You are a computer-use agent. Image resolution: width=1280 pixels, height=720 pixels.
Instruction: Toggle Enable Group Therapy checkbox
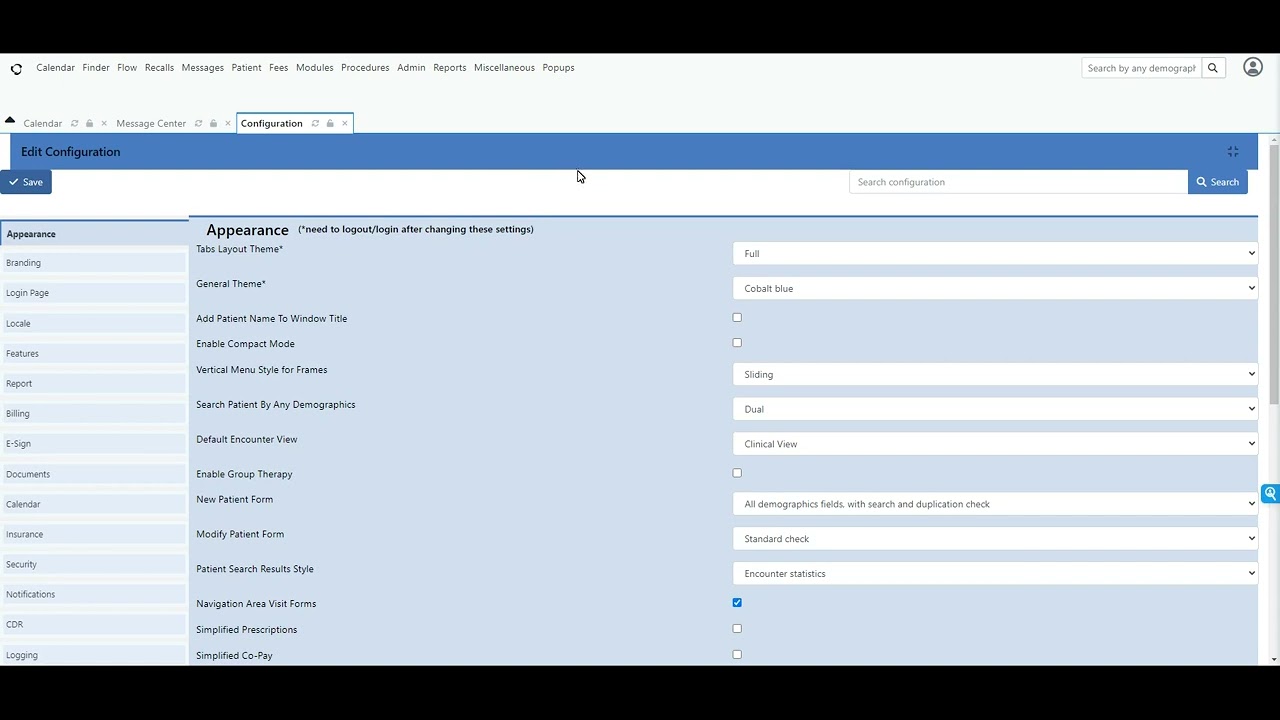(x=737, y=473)
